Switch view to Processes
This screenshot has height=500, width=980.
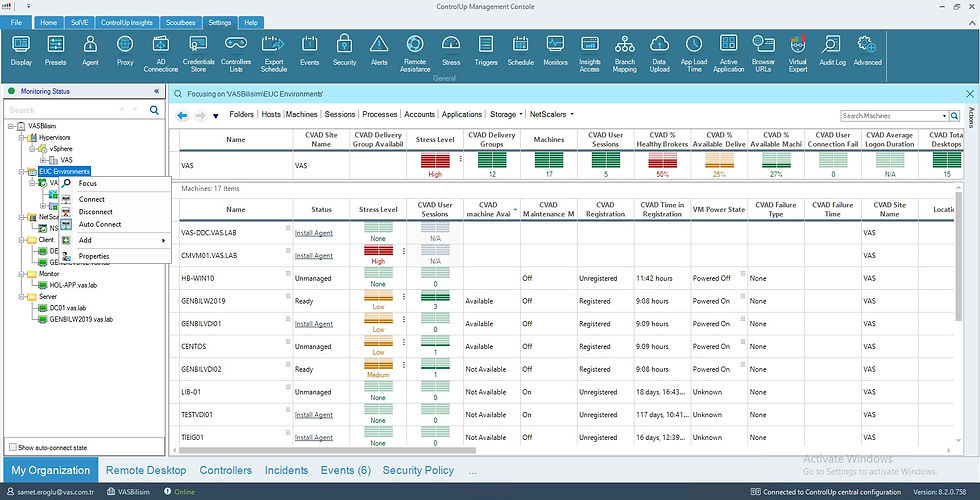[380, 114]
